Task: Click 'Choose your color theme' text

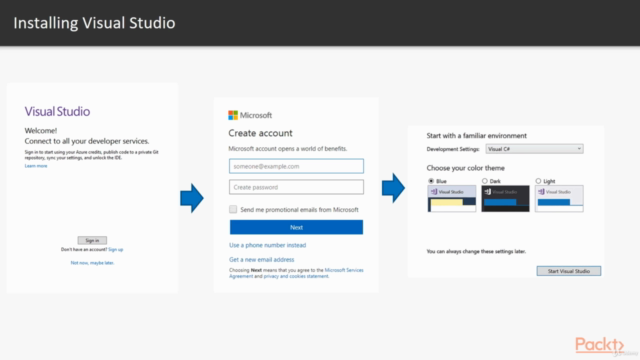Action: tap(465, 168)
